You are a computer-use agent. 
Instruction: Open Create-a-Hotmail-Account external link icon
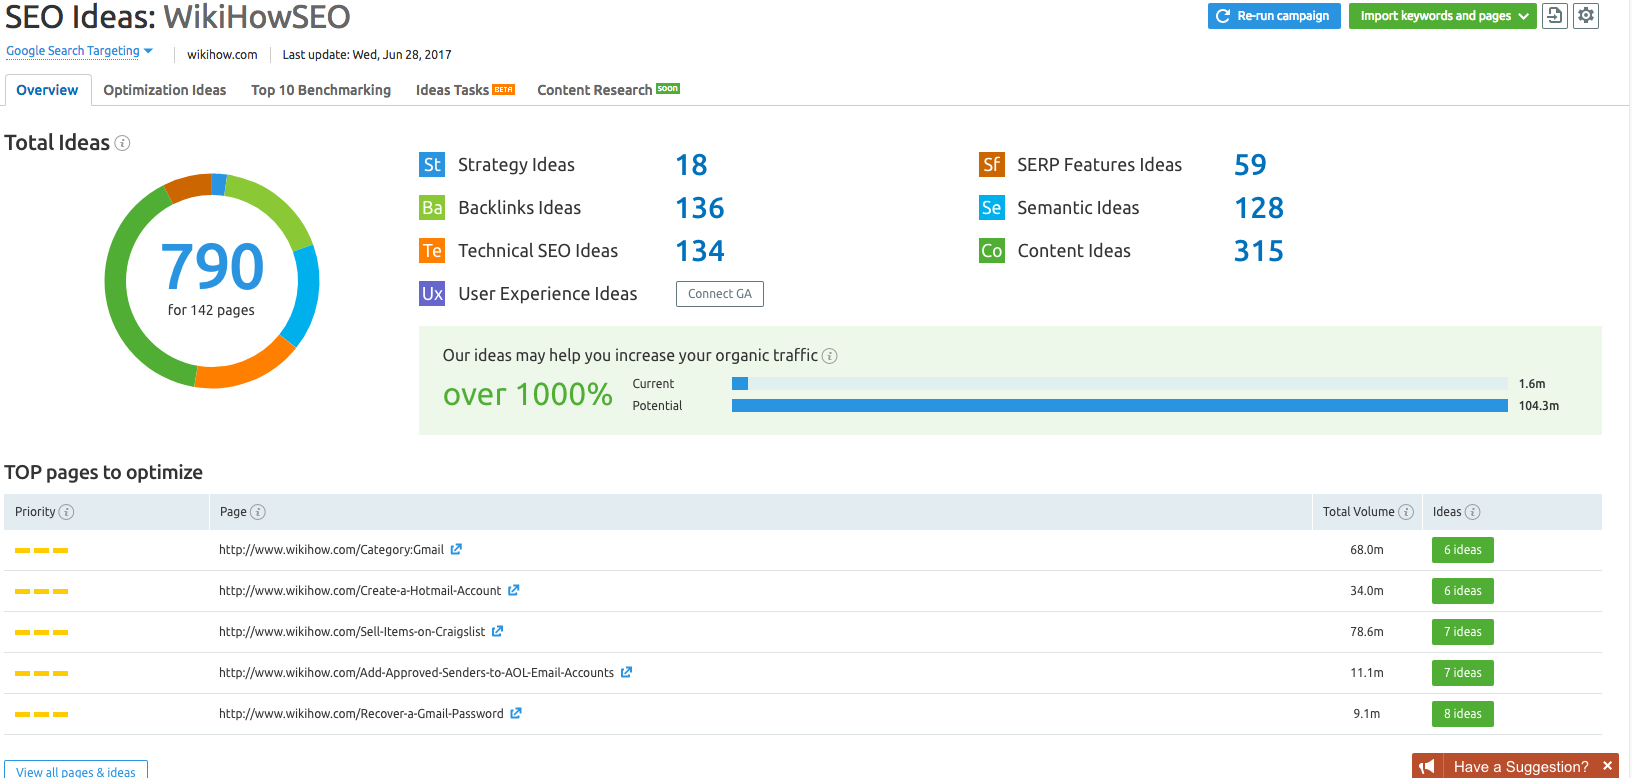(x=513, y=590)
